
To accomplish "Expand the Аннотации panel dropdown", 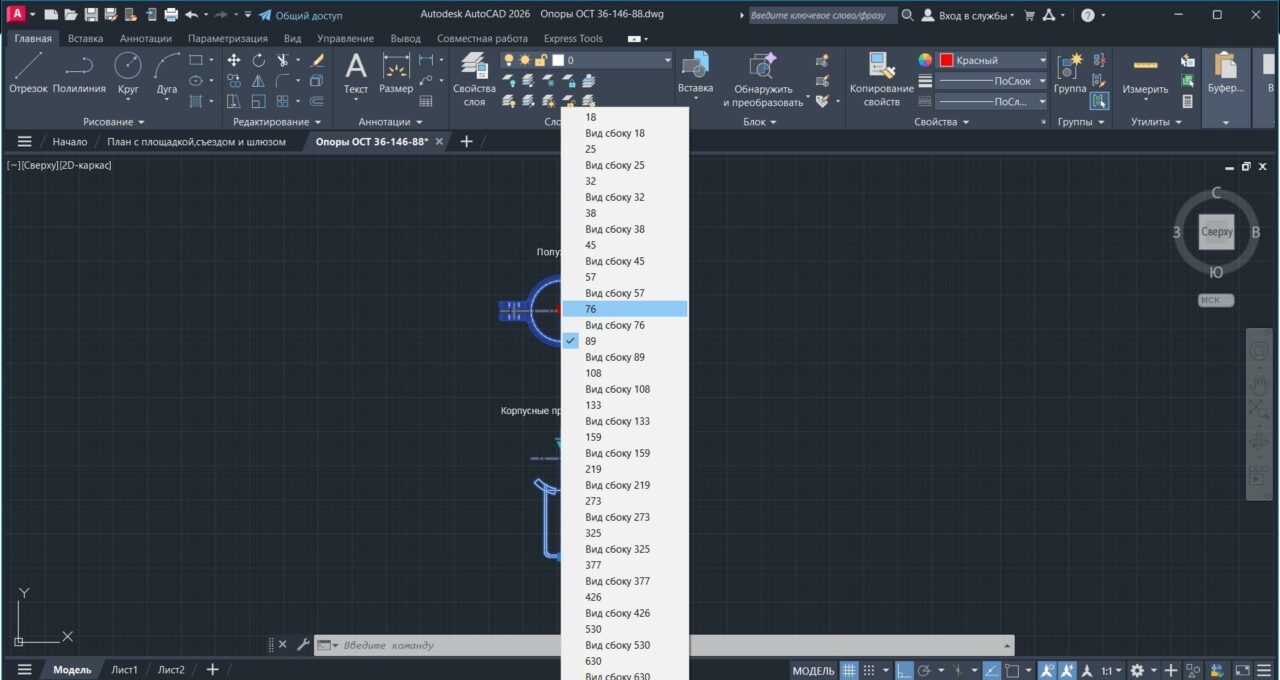I will pyautogui.click(x=391, y=122).
